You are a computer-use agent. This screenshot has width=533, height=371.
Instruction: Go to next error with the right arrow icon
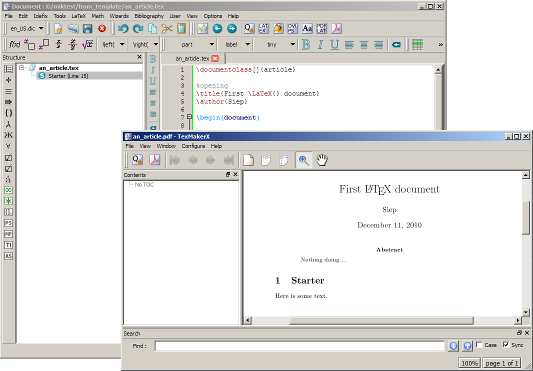click(x=232, y=29)
